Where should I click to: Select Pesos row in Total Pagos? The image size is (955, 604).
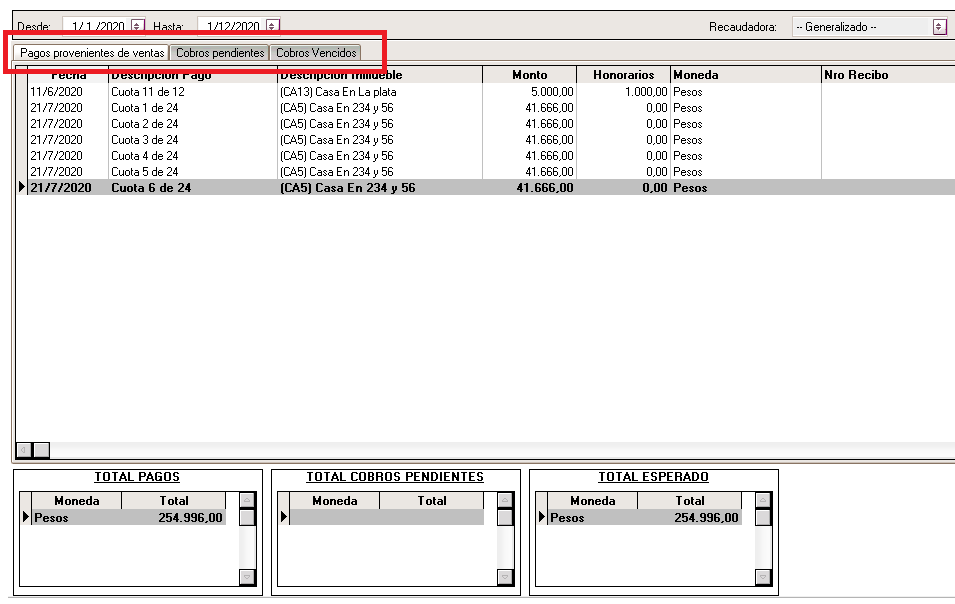[x=129, y=518]
